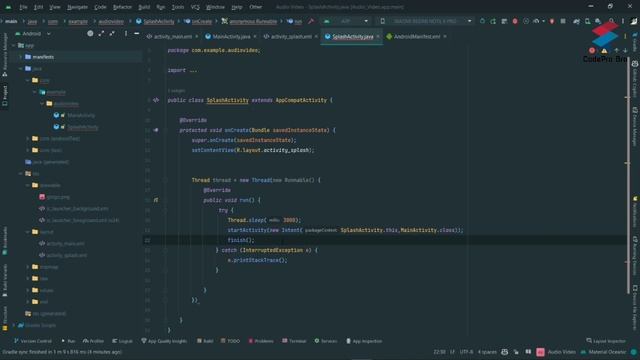Open the Version Control tool window
The image size is (640, 360).
click(33, 341)
